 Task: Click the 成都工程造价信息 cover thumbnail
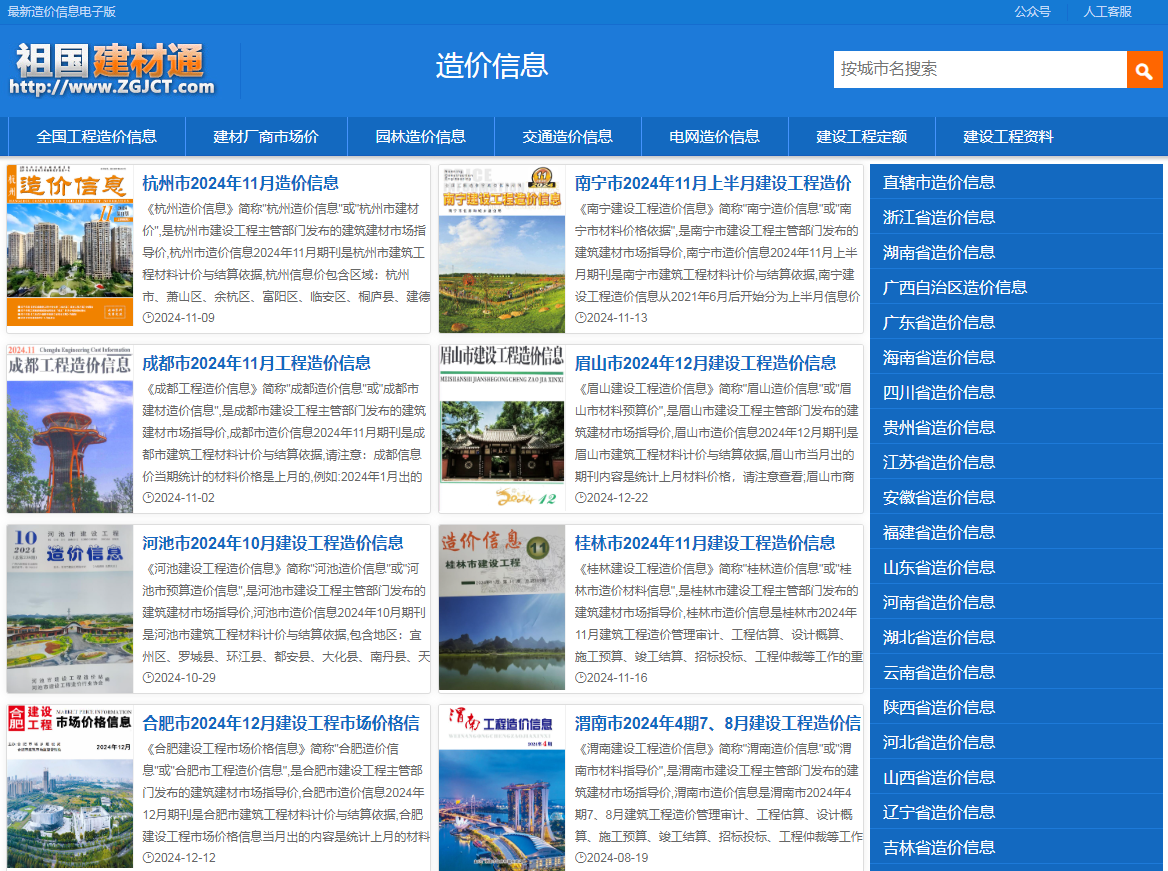(70, 428)
